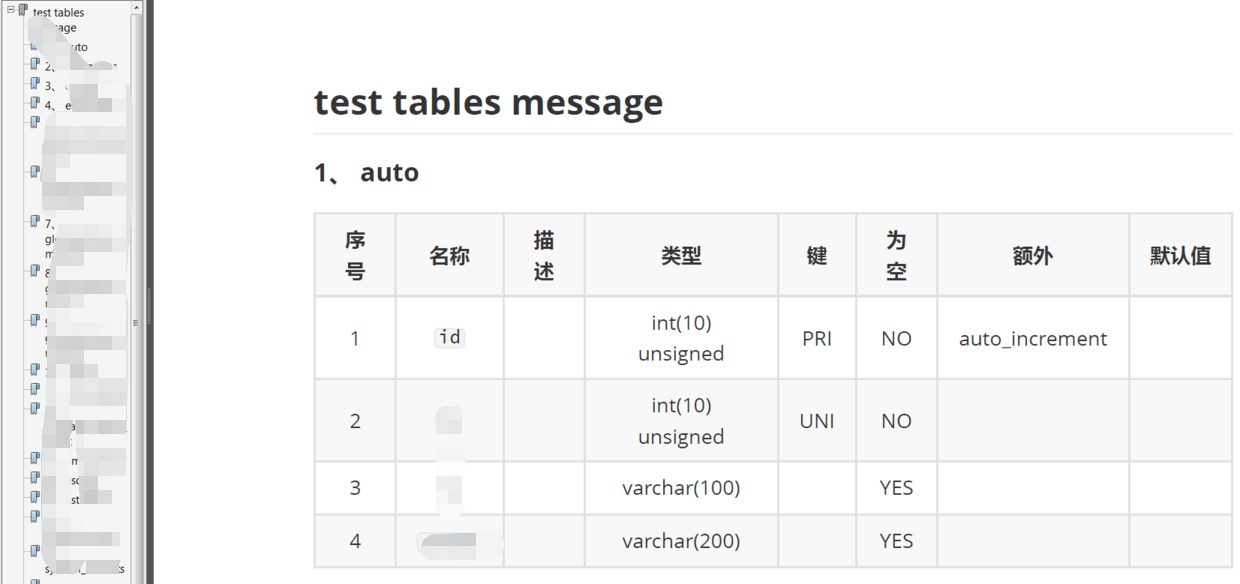The height and width of the screenshot is (584, 1240).
Task: Click the root bookmark icon beside test tables
Action: coord(23,10)
